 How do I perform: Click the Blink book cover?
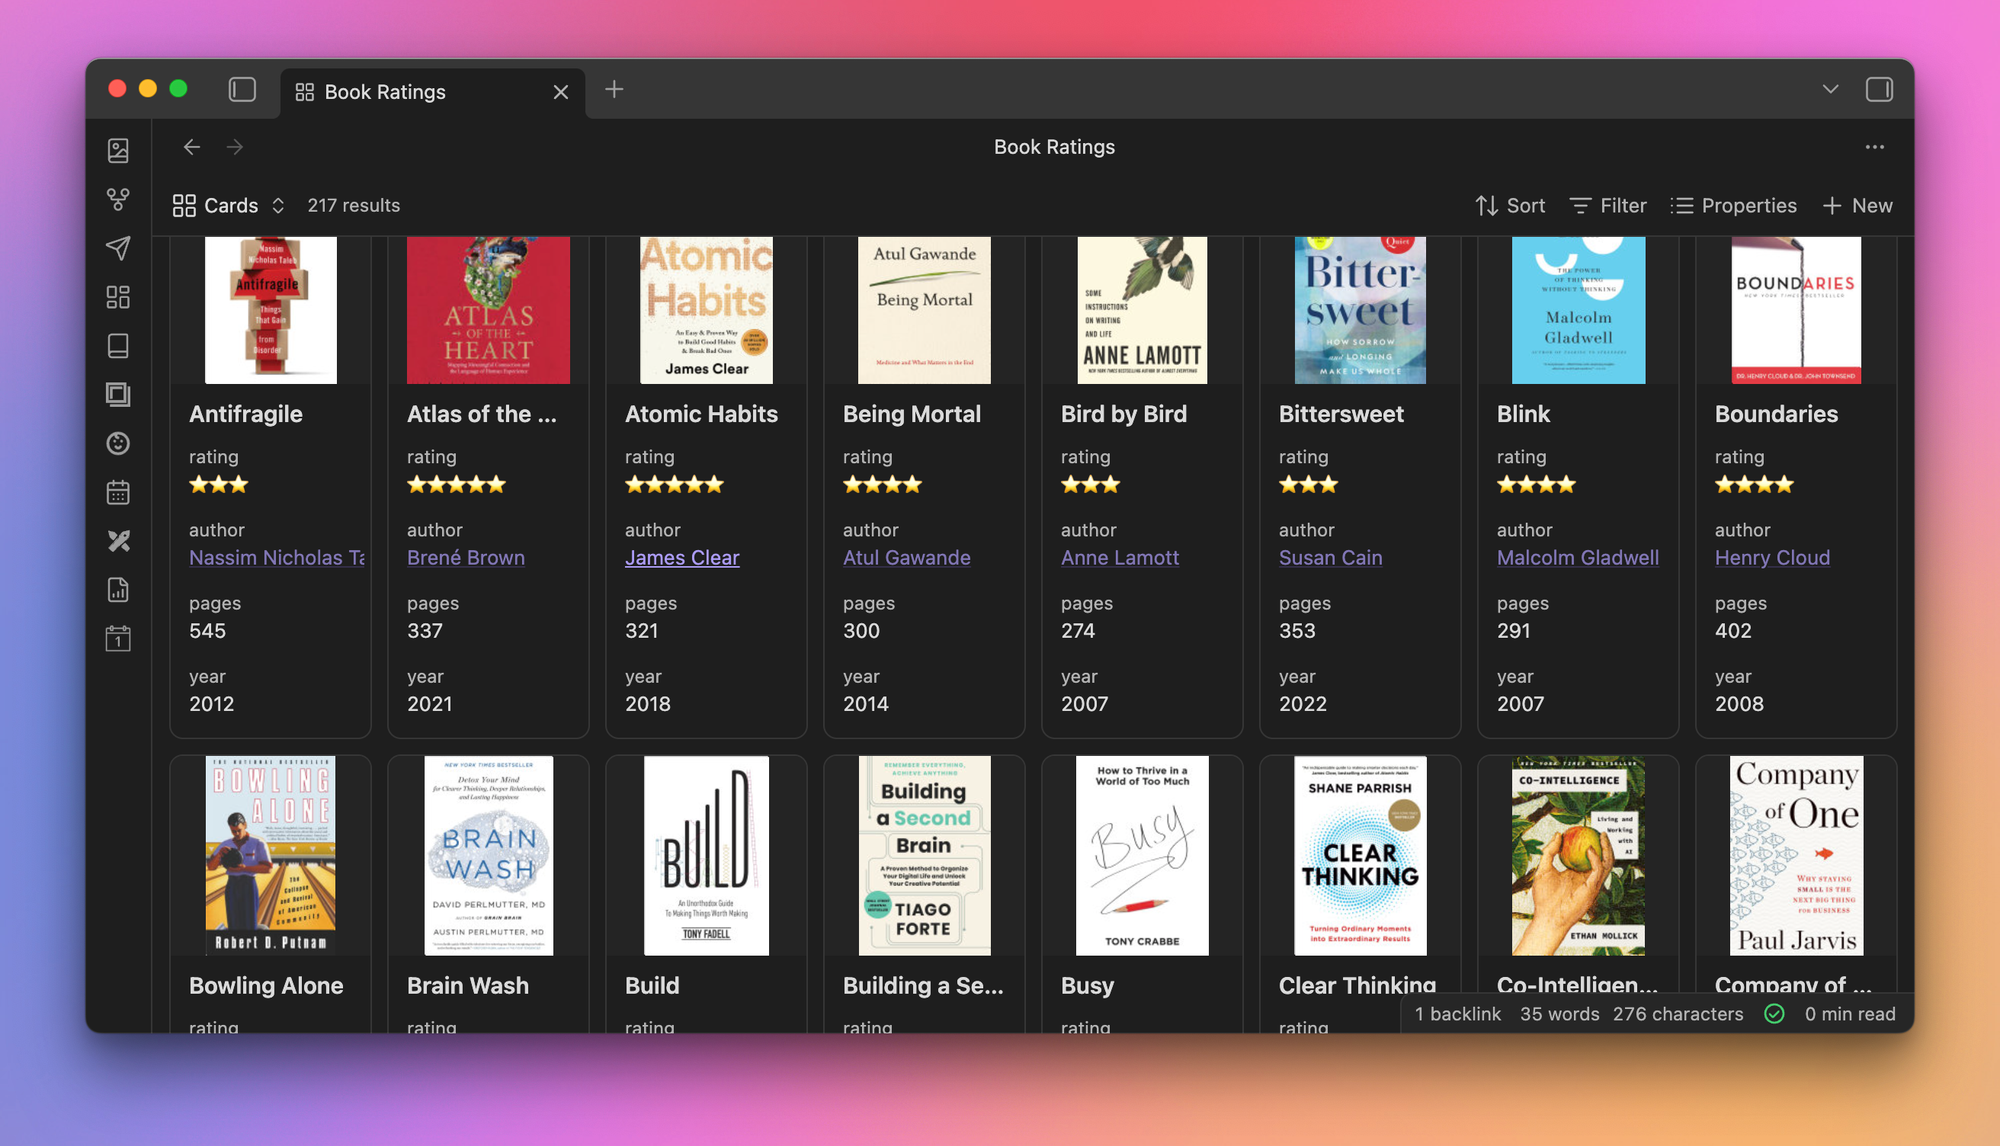1578,310
